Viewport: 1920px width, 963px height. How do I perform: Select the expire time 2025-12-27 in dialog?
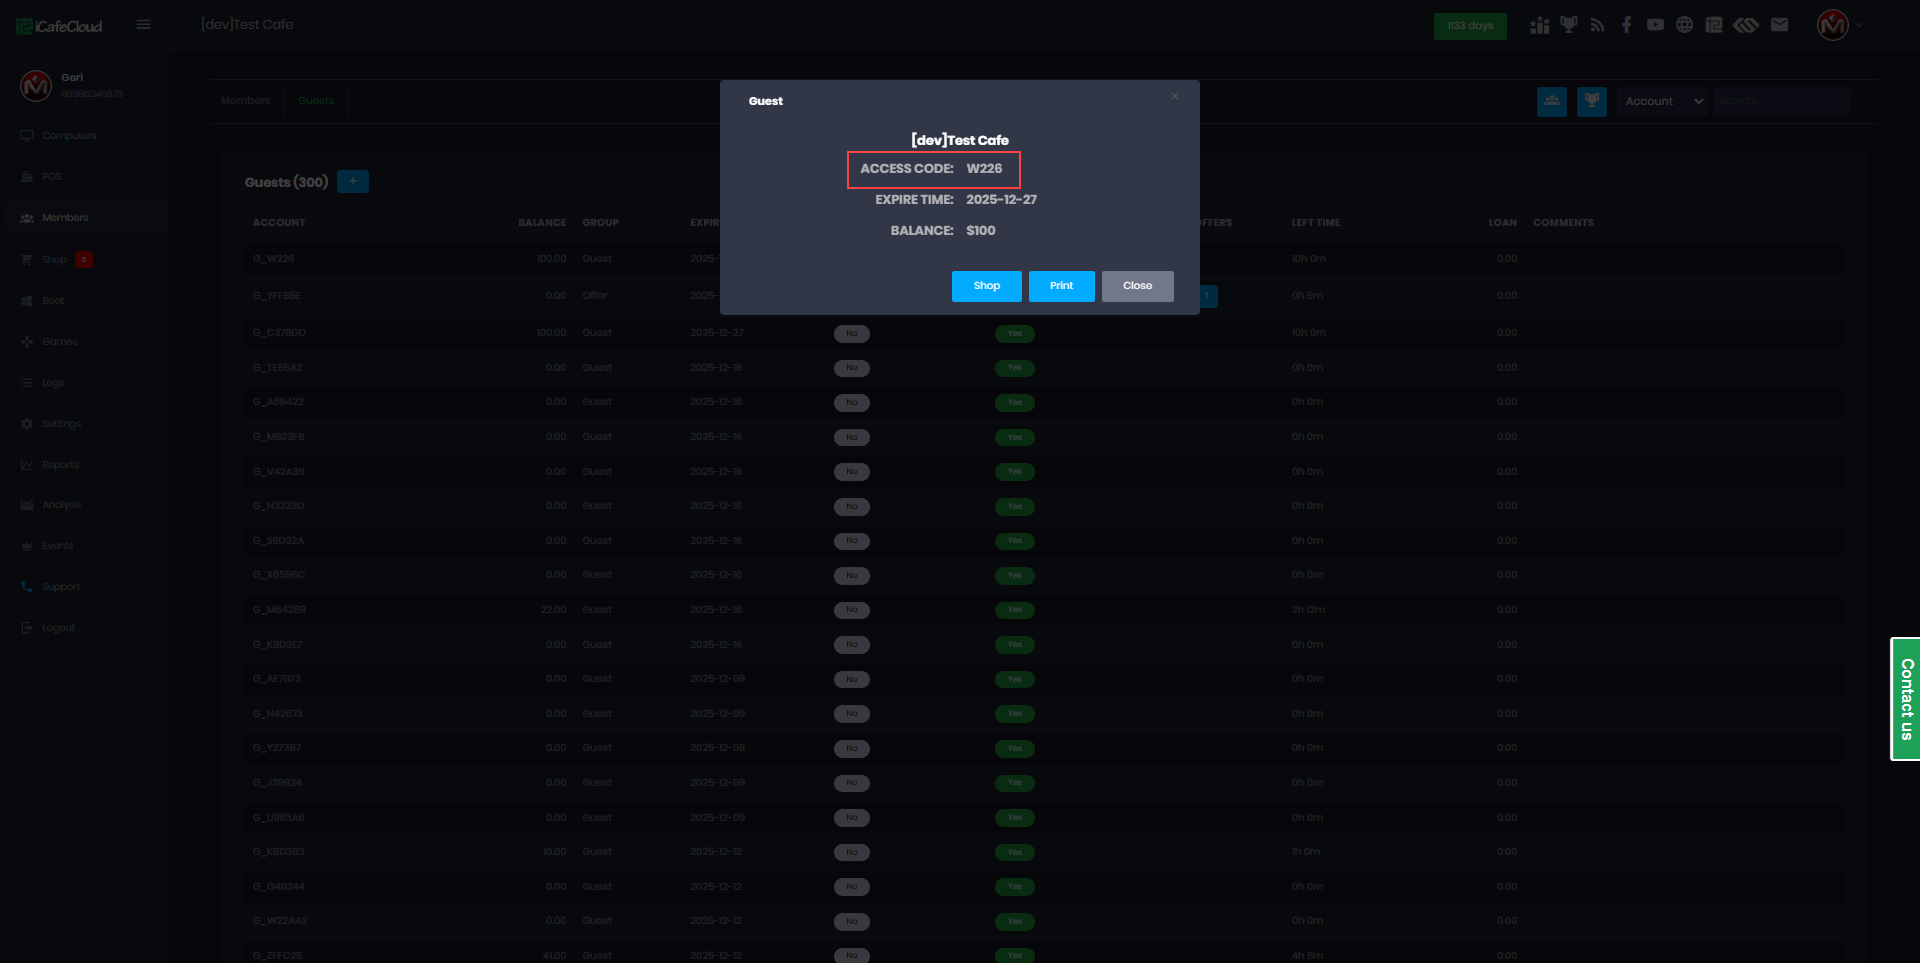point(1001,200)
